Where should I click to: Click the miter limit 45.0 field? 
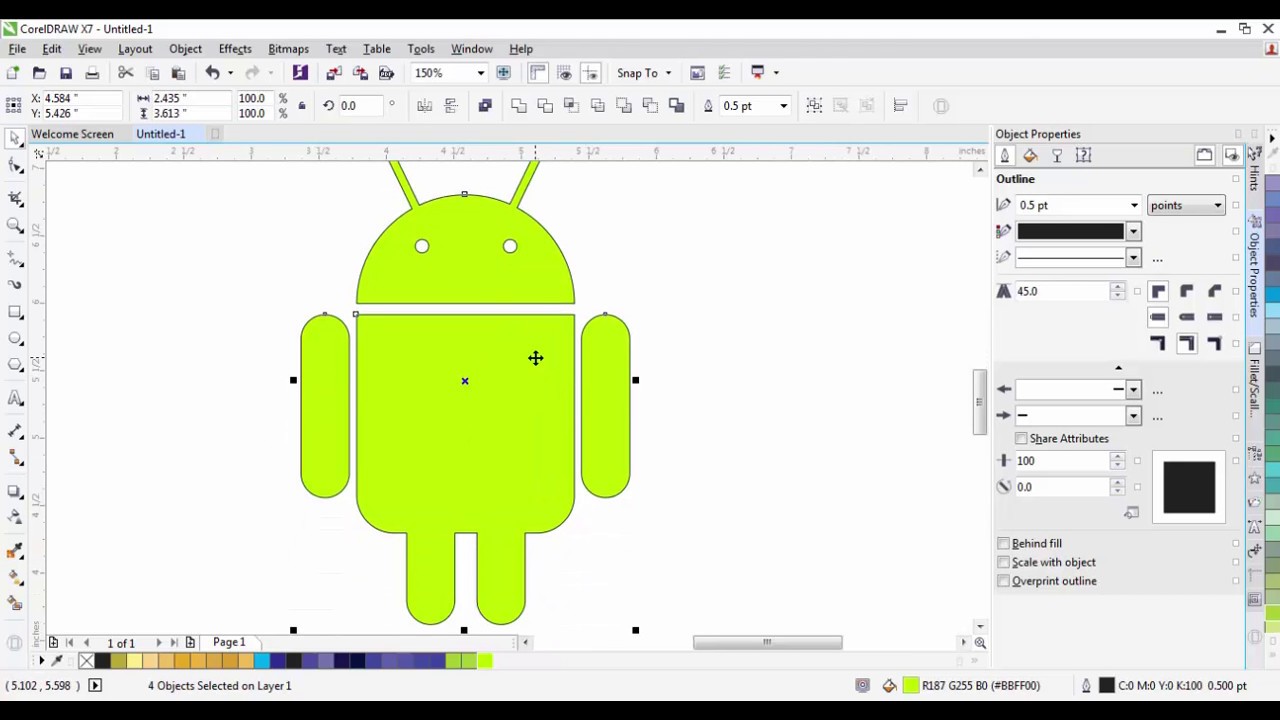[1061, 292]
